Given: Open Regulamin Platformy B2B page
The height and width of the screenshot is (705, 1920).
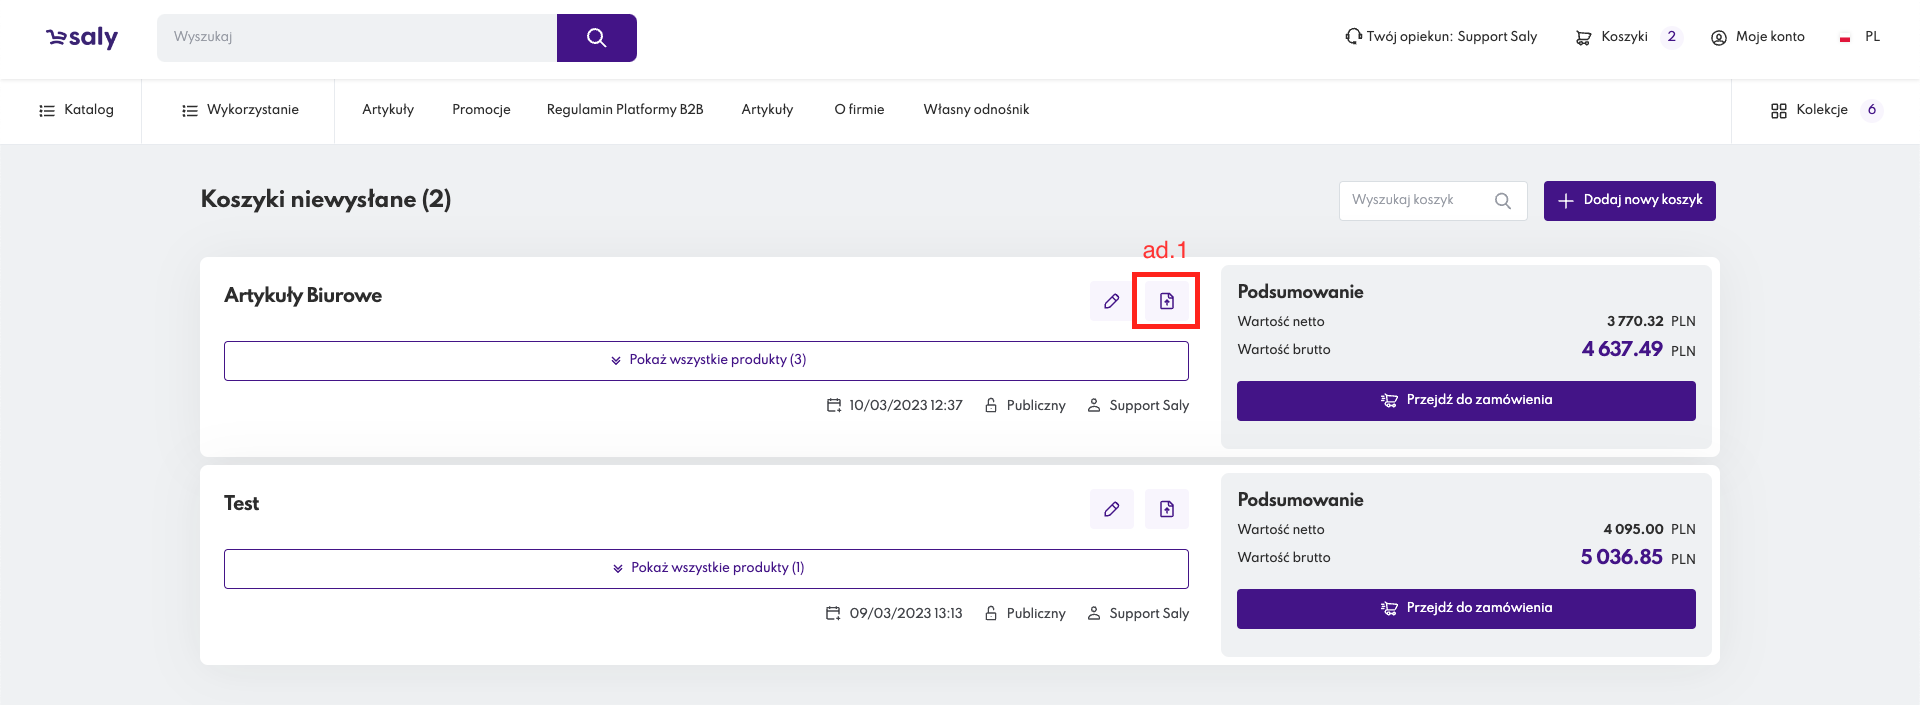Looking at the screenshot, I should 625,110.
